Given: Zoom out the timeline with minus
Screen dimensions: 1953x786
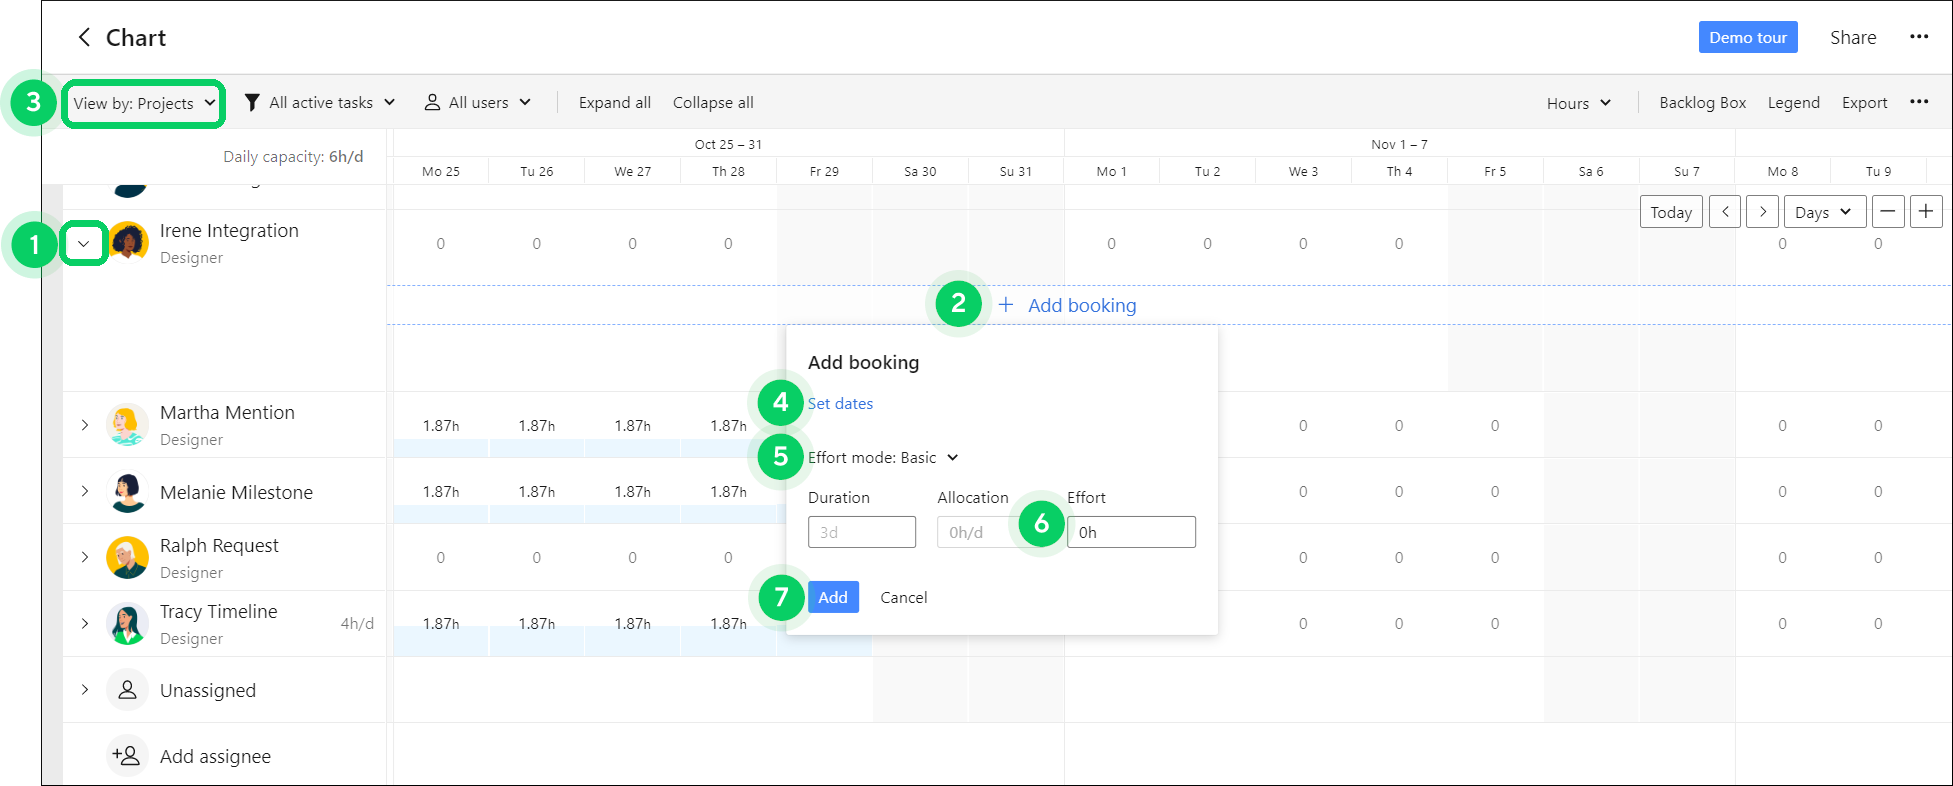Looking at the screenshot, I should pos(1887,212).
